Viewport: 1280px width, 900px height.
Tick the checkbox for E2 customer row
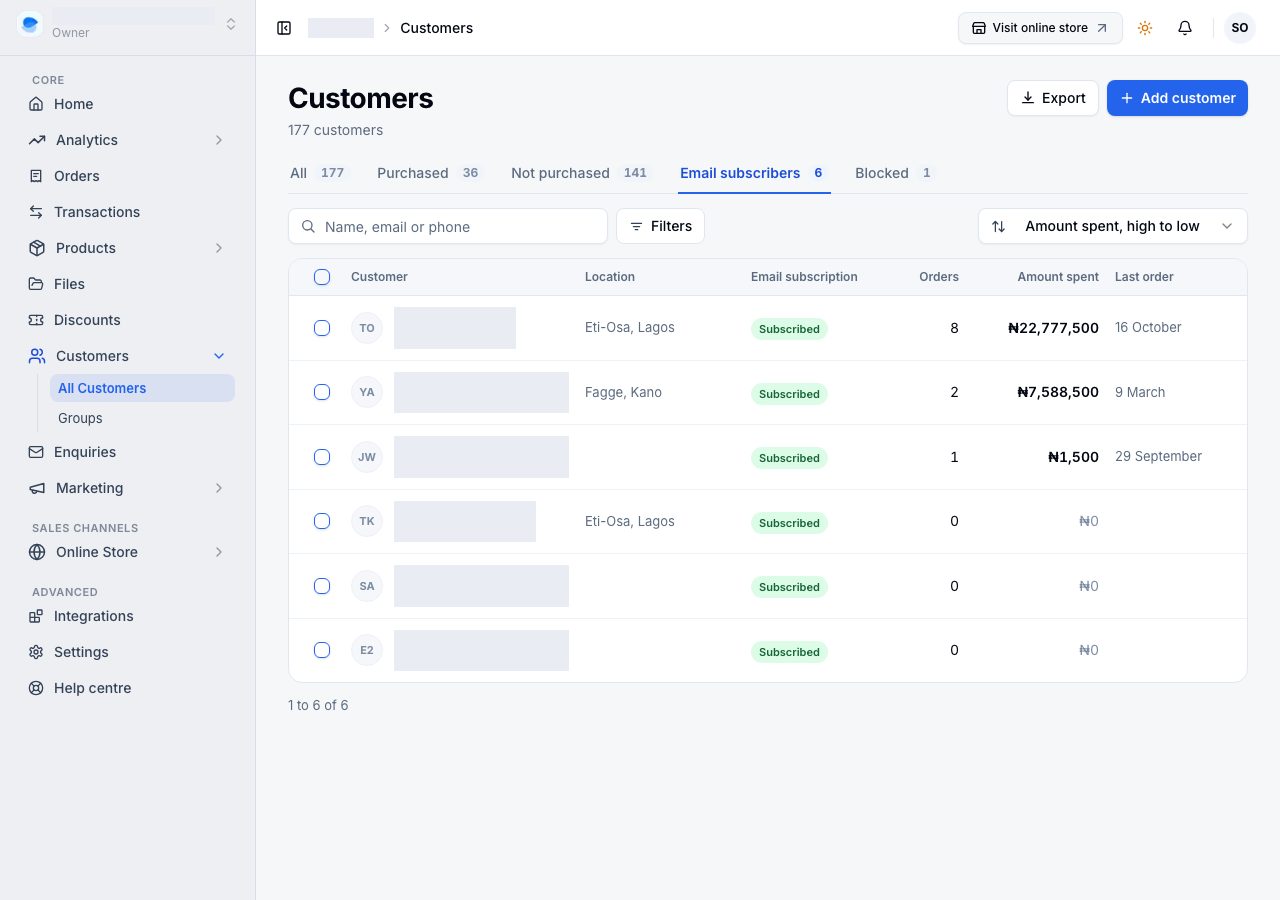click(322, 650)
